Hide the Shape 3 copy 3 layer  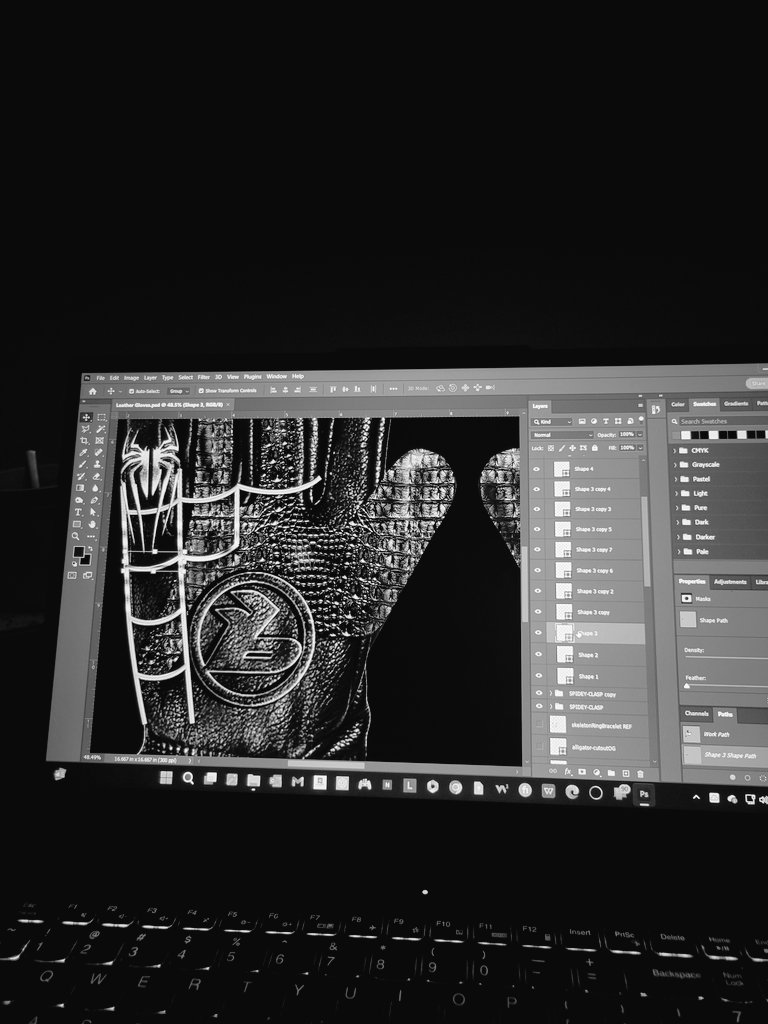tap(537, 509)
